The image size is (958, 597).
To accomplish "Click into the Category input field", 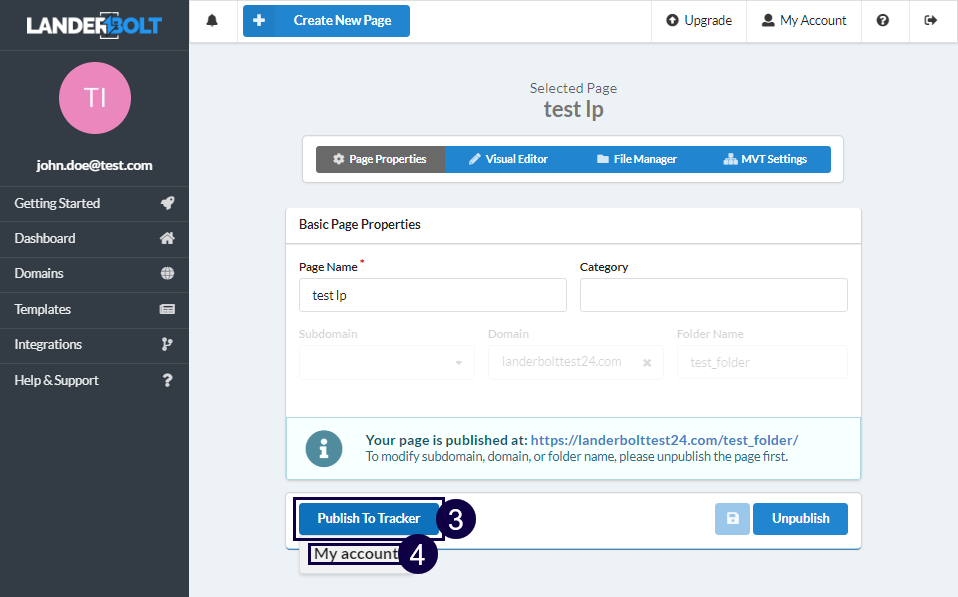I will pos(713,295).
